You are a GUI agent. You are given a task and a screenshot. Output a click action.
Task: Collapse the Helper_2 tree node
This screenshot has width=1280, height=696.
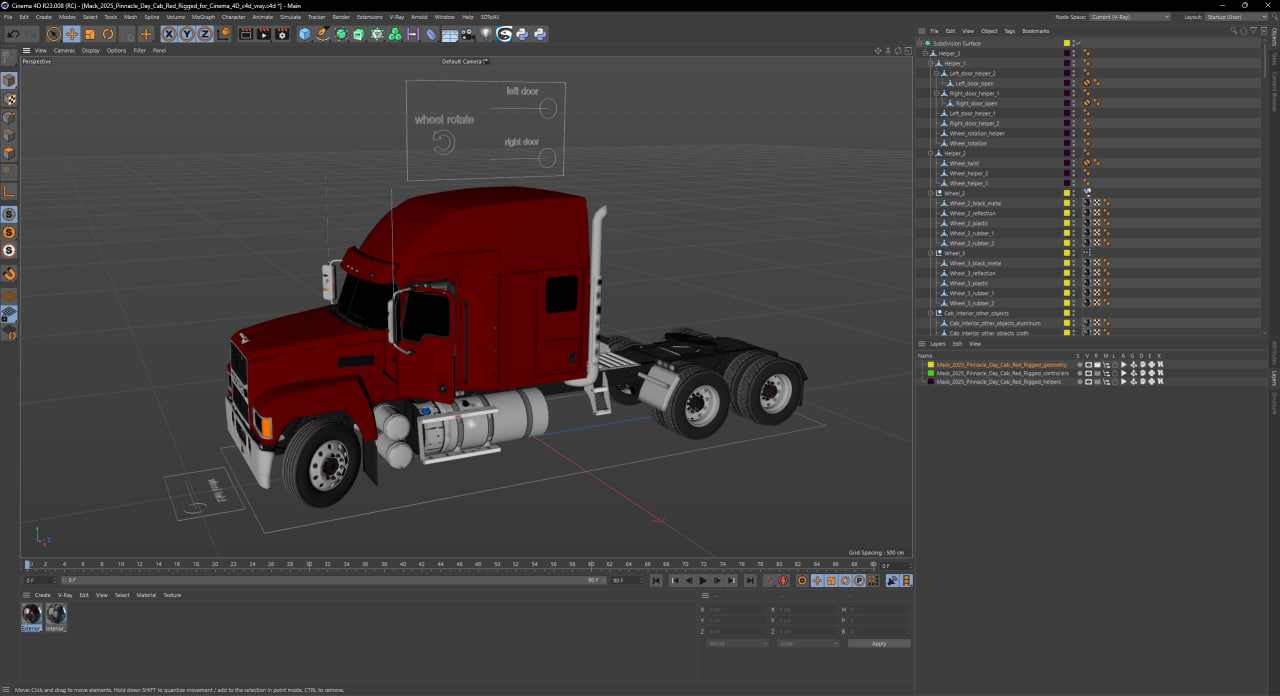click(931, 153)
